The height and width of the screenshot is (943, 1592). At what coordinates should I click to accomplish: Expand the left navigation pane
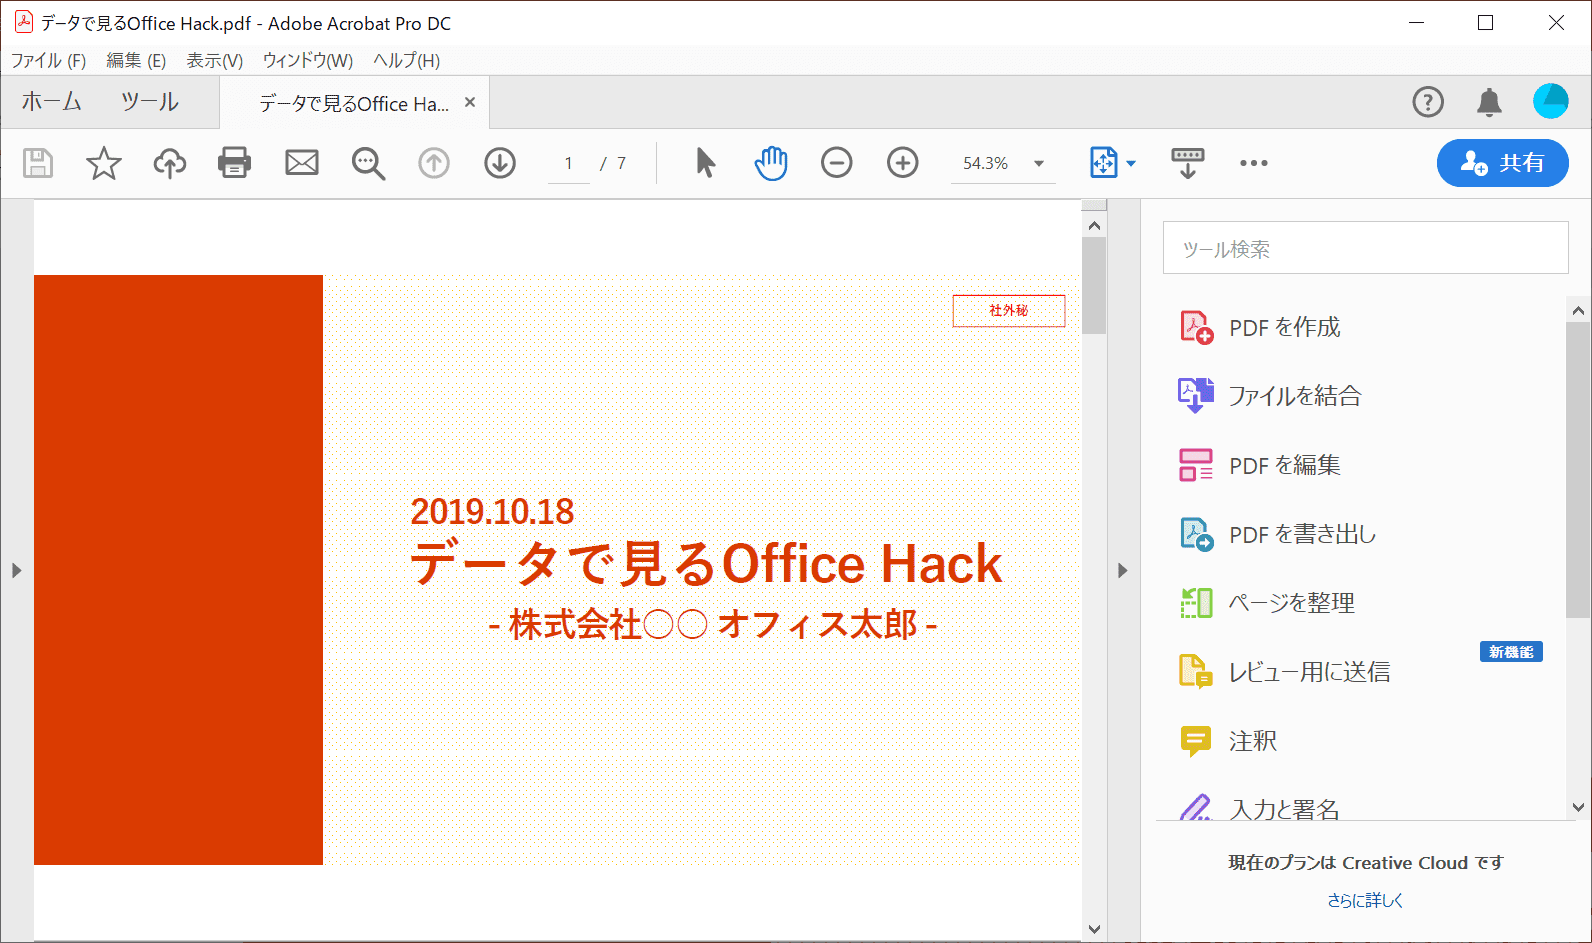point(16,570)
